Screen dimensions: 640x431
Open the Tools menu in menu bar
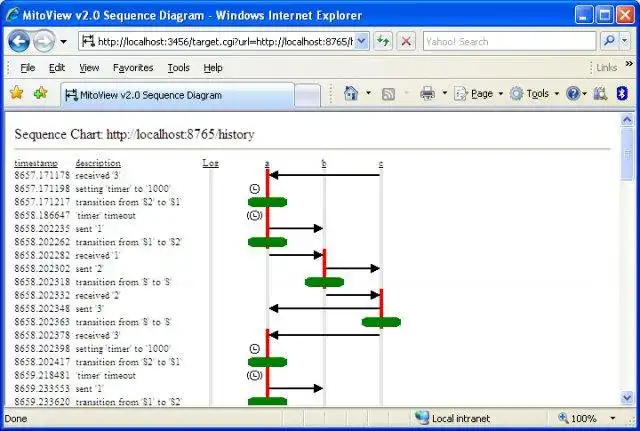click(x=178, y=68)
